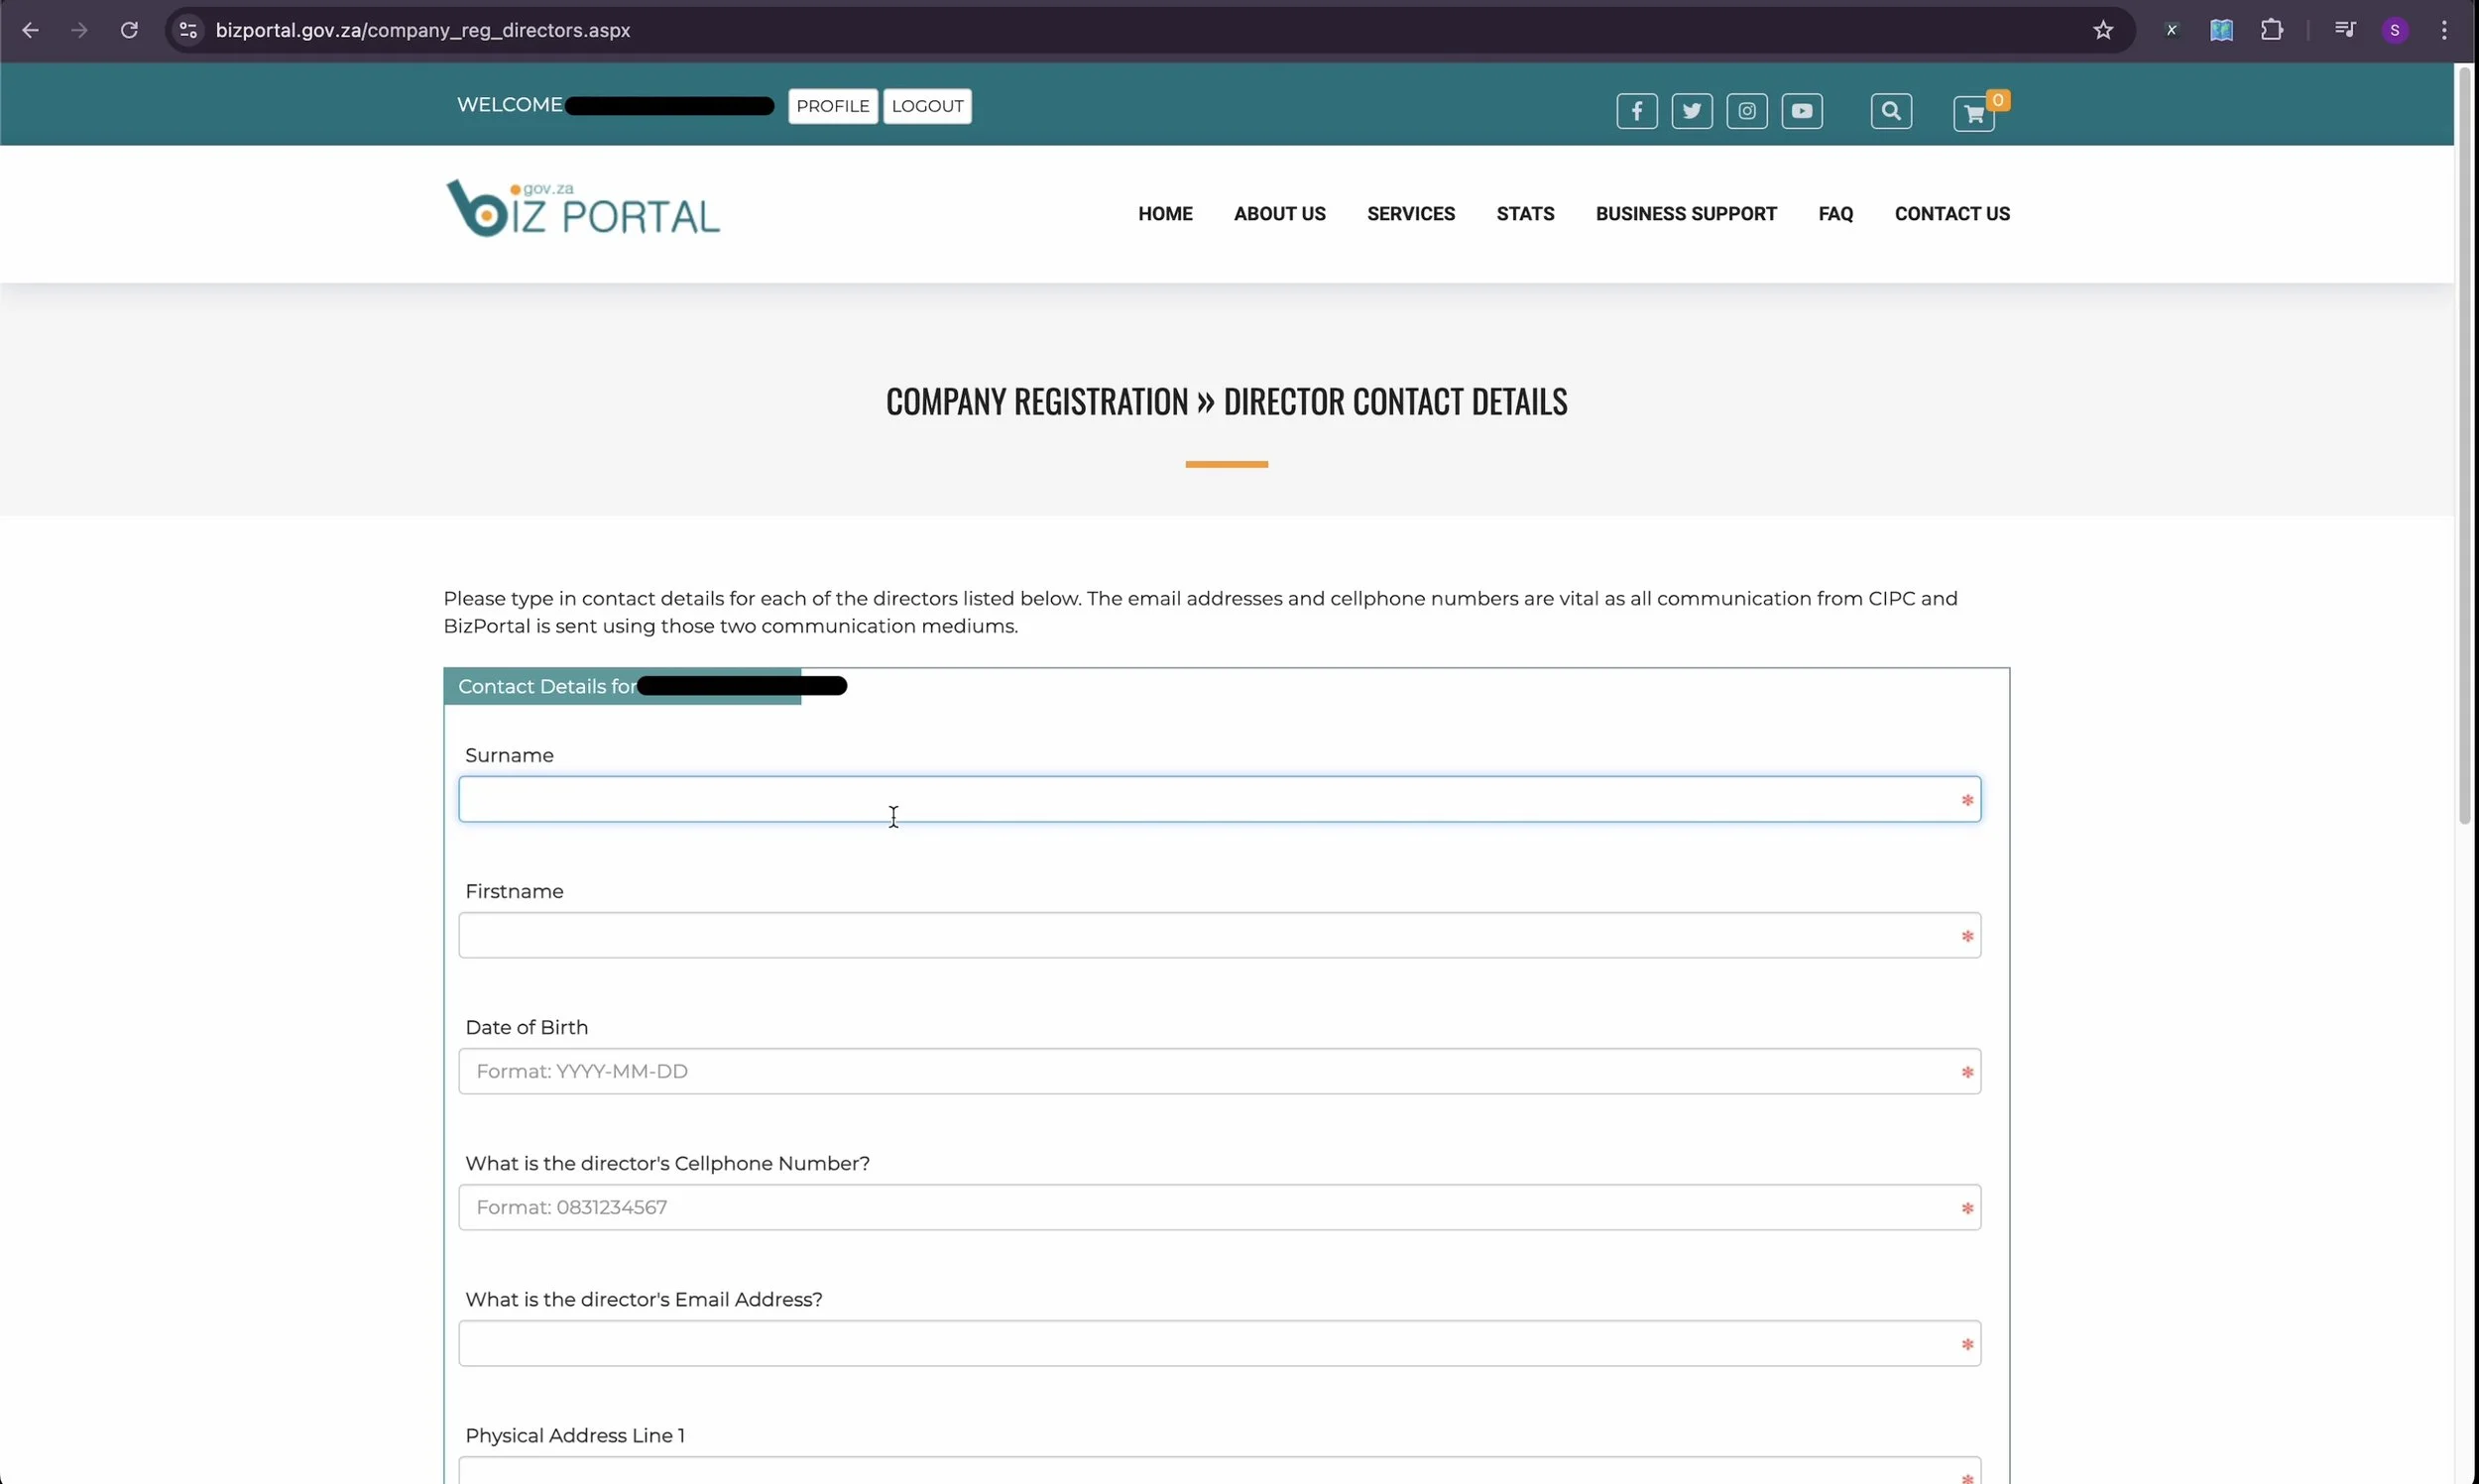Open Chrome three-dot menu
This screenshot has height=1484, width=2479.
[2444, 30]
